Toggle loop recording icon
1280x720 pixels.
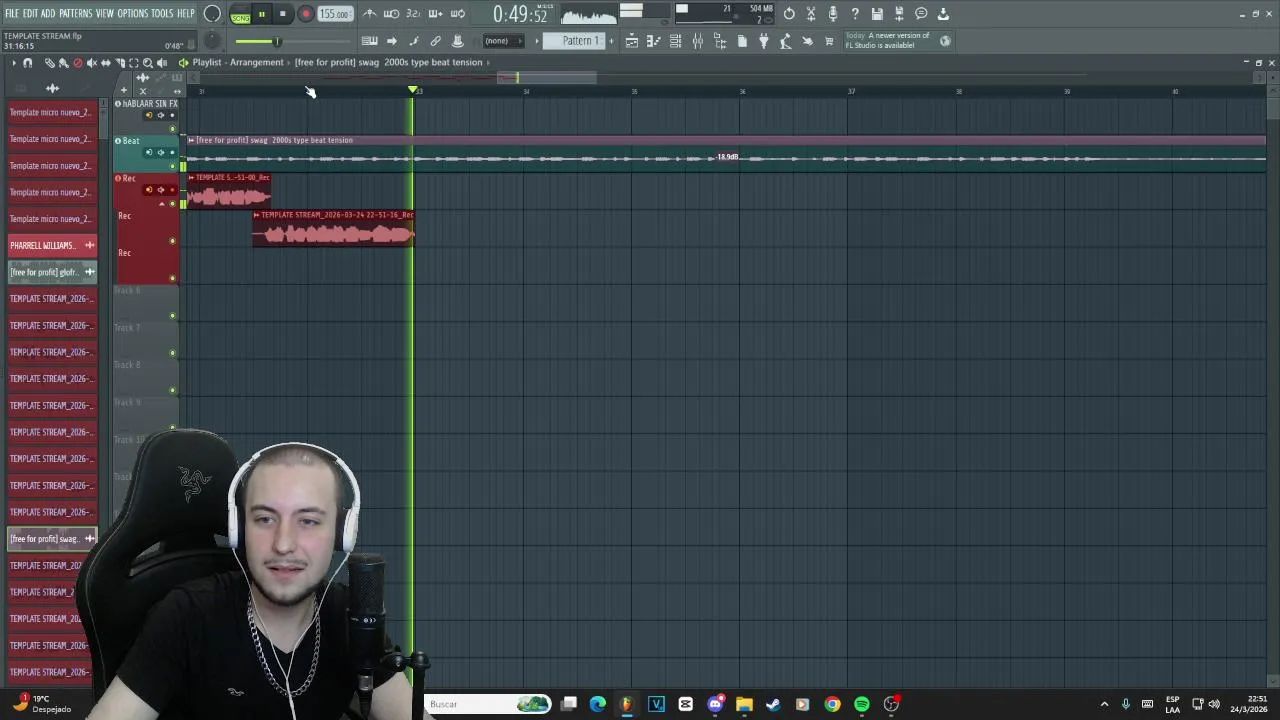458,14
